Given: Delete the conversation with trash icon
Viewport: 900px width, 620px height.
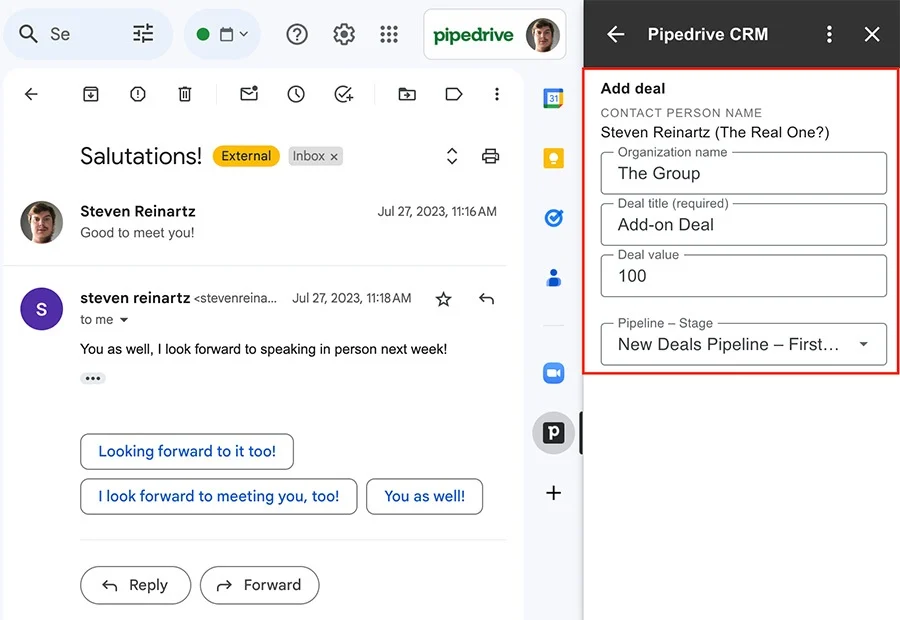Looking at the screenshot, I should (x=185, y=94).
